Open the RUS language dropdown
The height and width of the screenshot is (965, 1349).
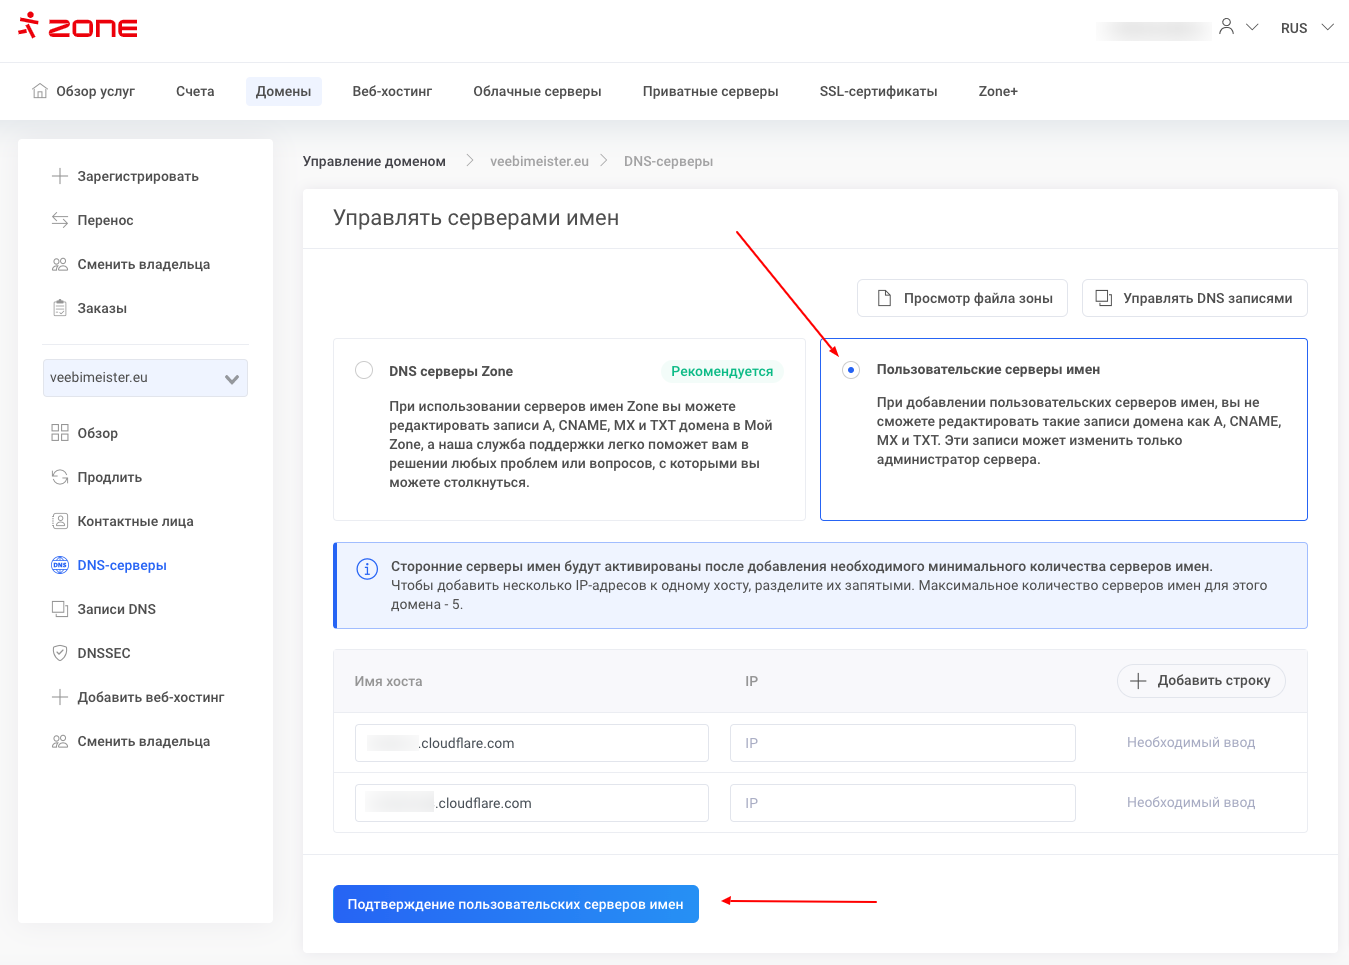pyautogui.click(x=1306, y=28)
